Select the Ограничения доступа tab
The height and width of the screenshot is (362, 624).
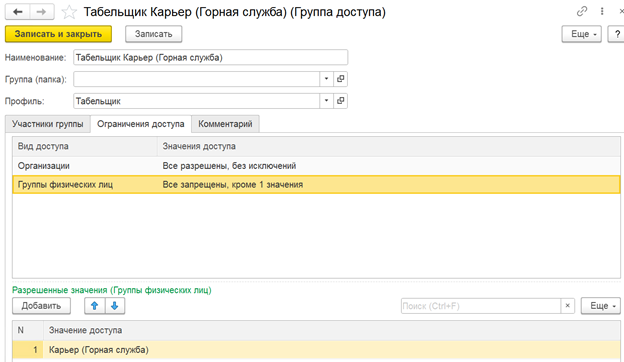pyautogui.click(x=141, y=124)
